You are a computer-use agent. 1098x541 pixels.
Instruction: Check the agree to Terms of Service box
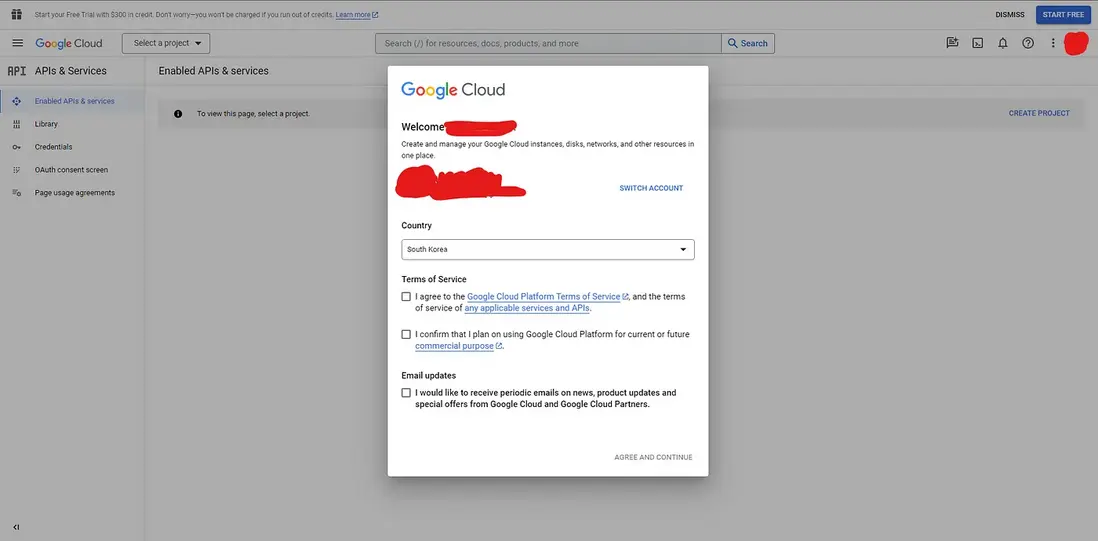406,297
